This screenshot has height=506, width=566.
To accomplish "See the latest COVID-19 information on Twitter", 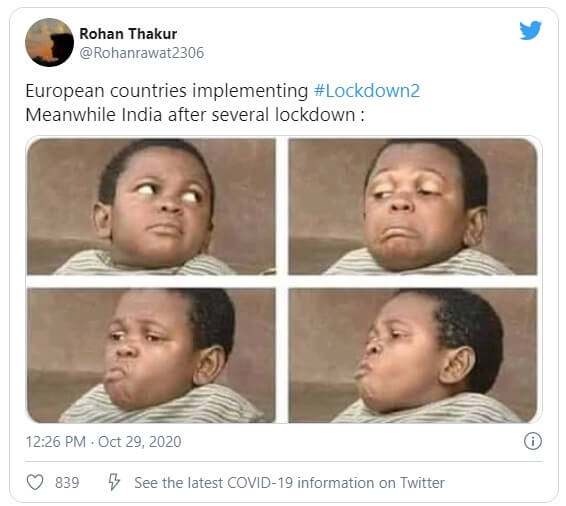I will tap(289, 483).
